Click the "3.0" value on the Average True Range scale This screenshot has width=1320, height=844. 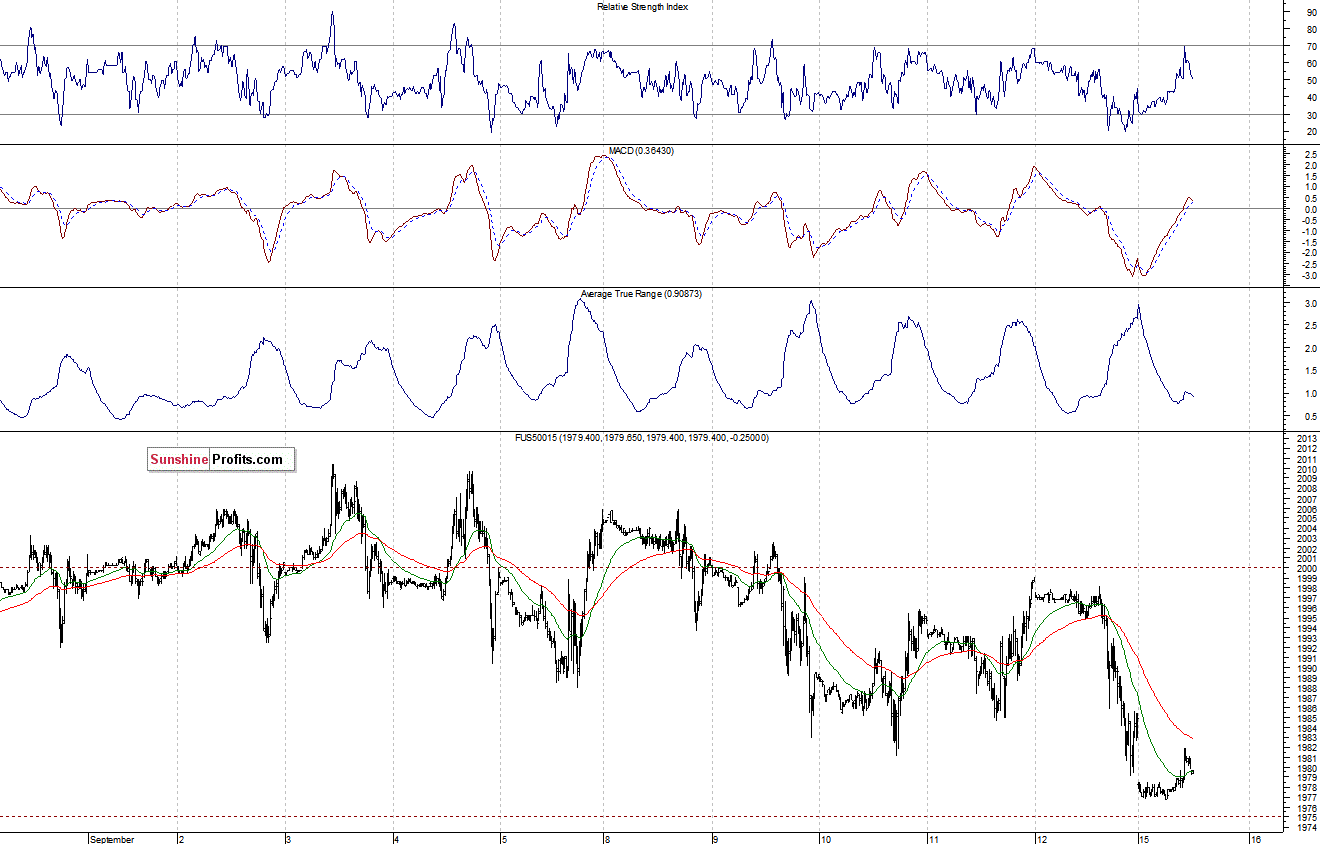tap(1310, 303)
